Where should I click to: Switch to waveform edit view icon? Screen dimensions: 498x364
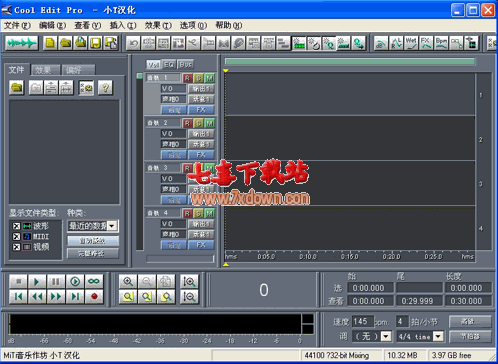[x=22, y=43]
